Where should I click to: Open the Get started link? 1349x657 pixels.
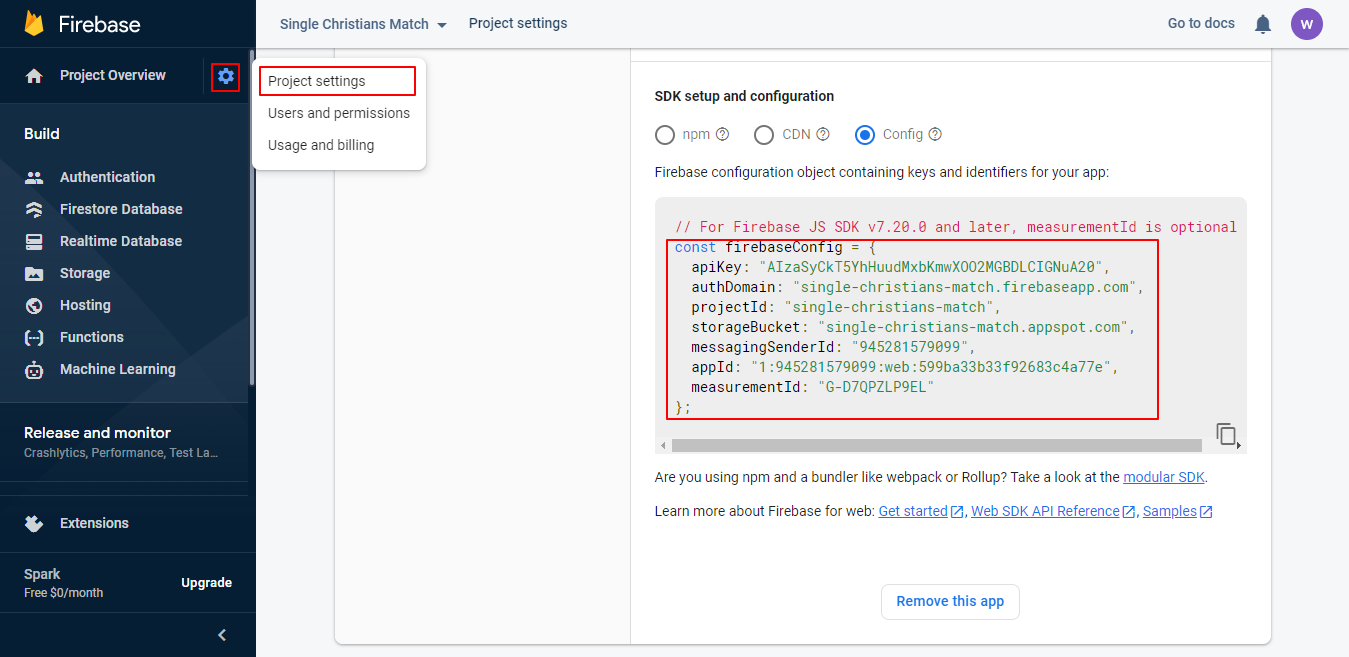coord(913,511)
